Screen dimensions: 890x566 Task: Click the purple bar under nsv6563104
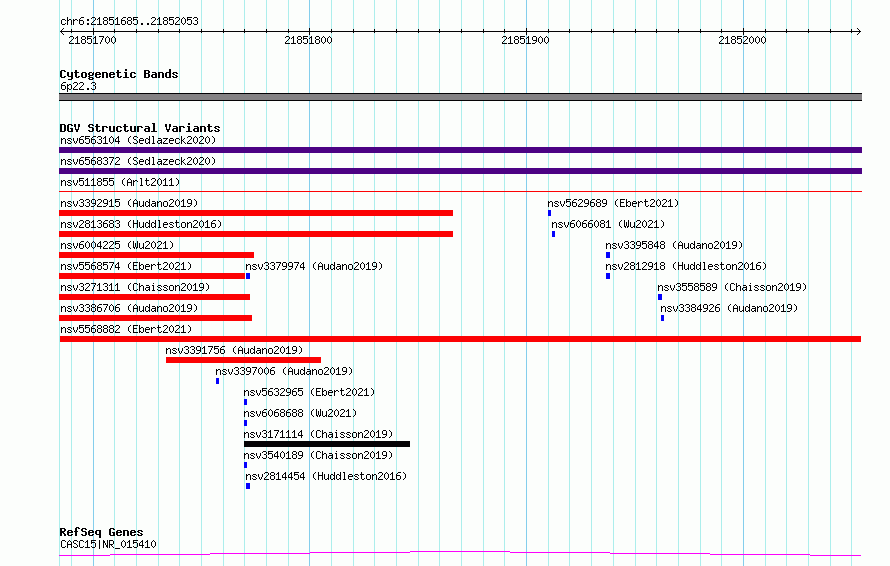click(x=460, y=150)
